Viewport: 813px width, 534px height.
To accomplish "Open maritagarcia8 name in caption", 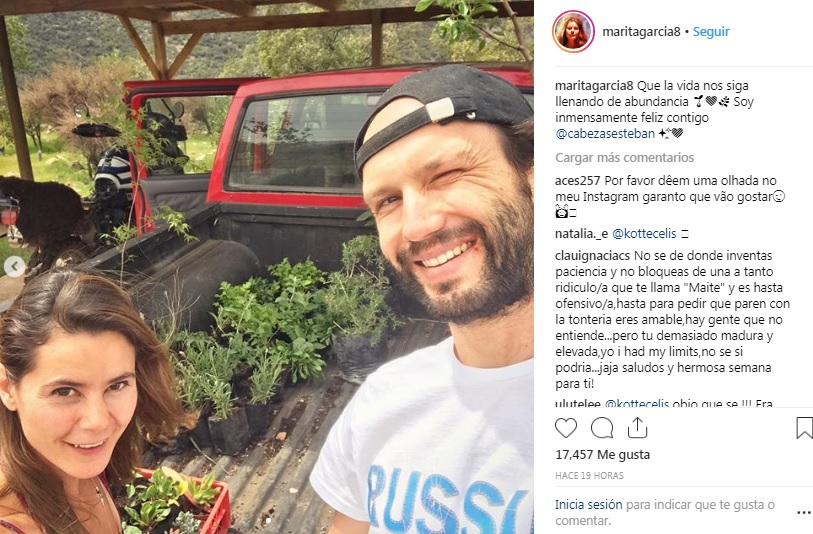I will (594, 86).
